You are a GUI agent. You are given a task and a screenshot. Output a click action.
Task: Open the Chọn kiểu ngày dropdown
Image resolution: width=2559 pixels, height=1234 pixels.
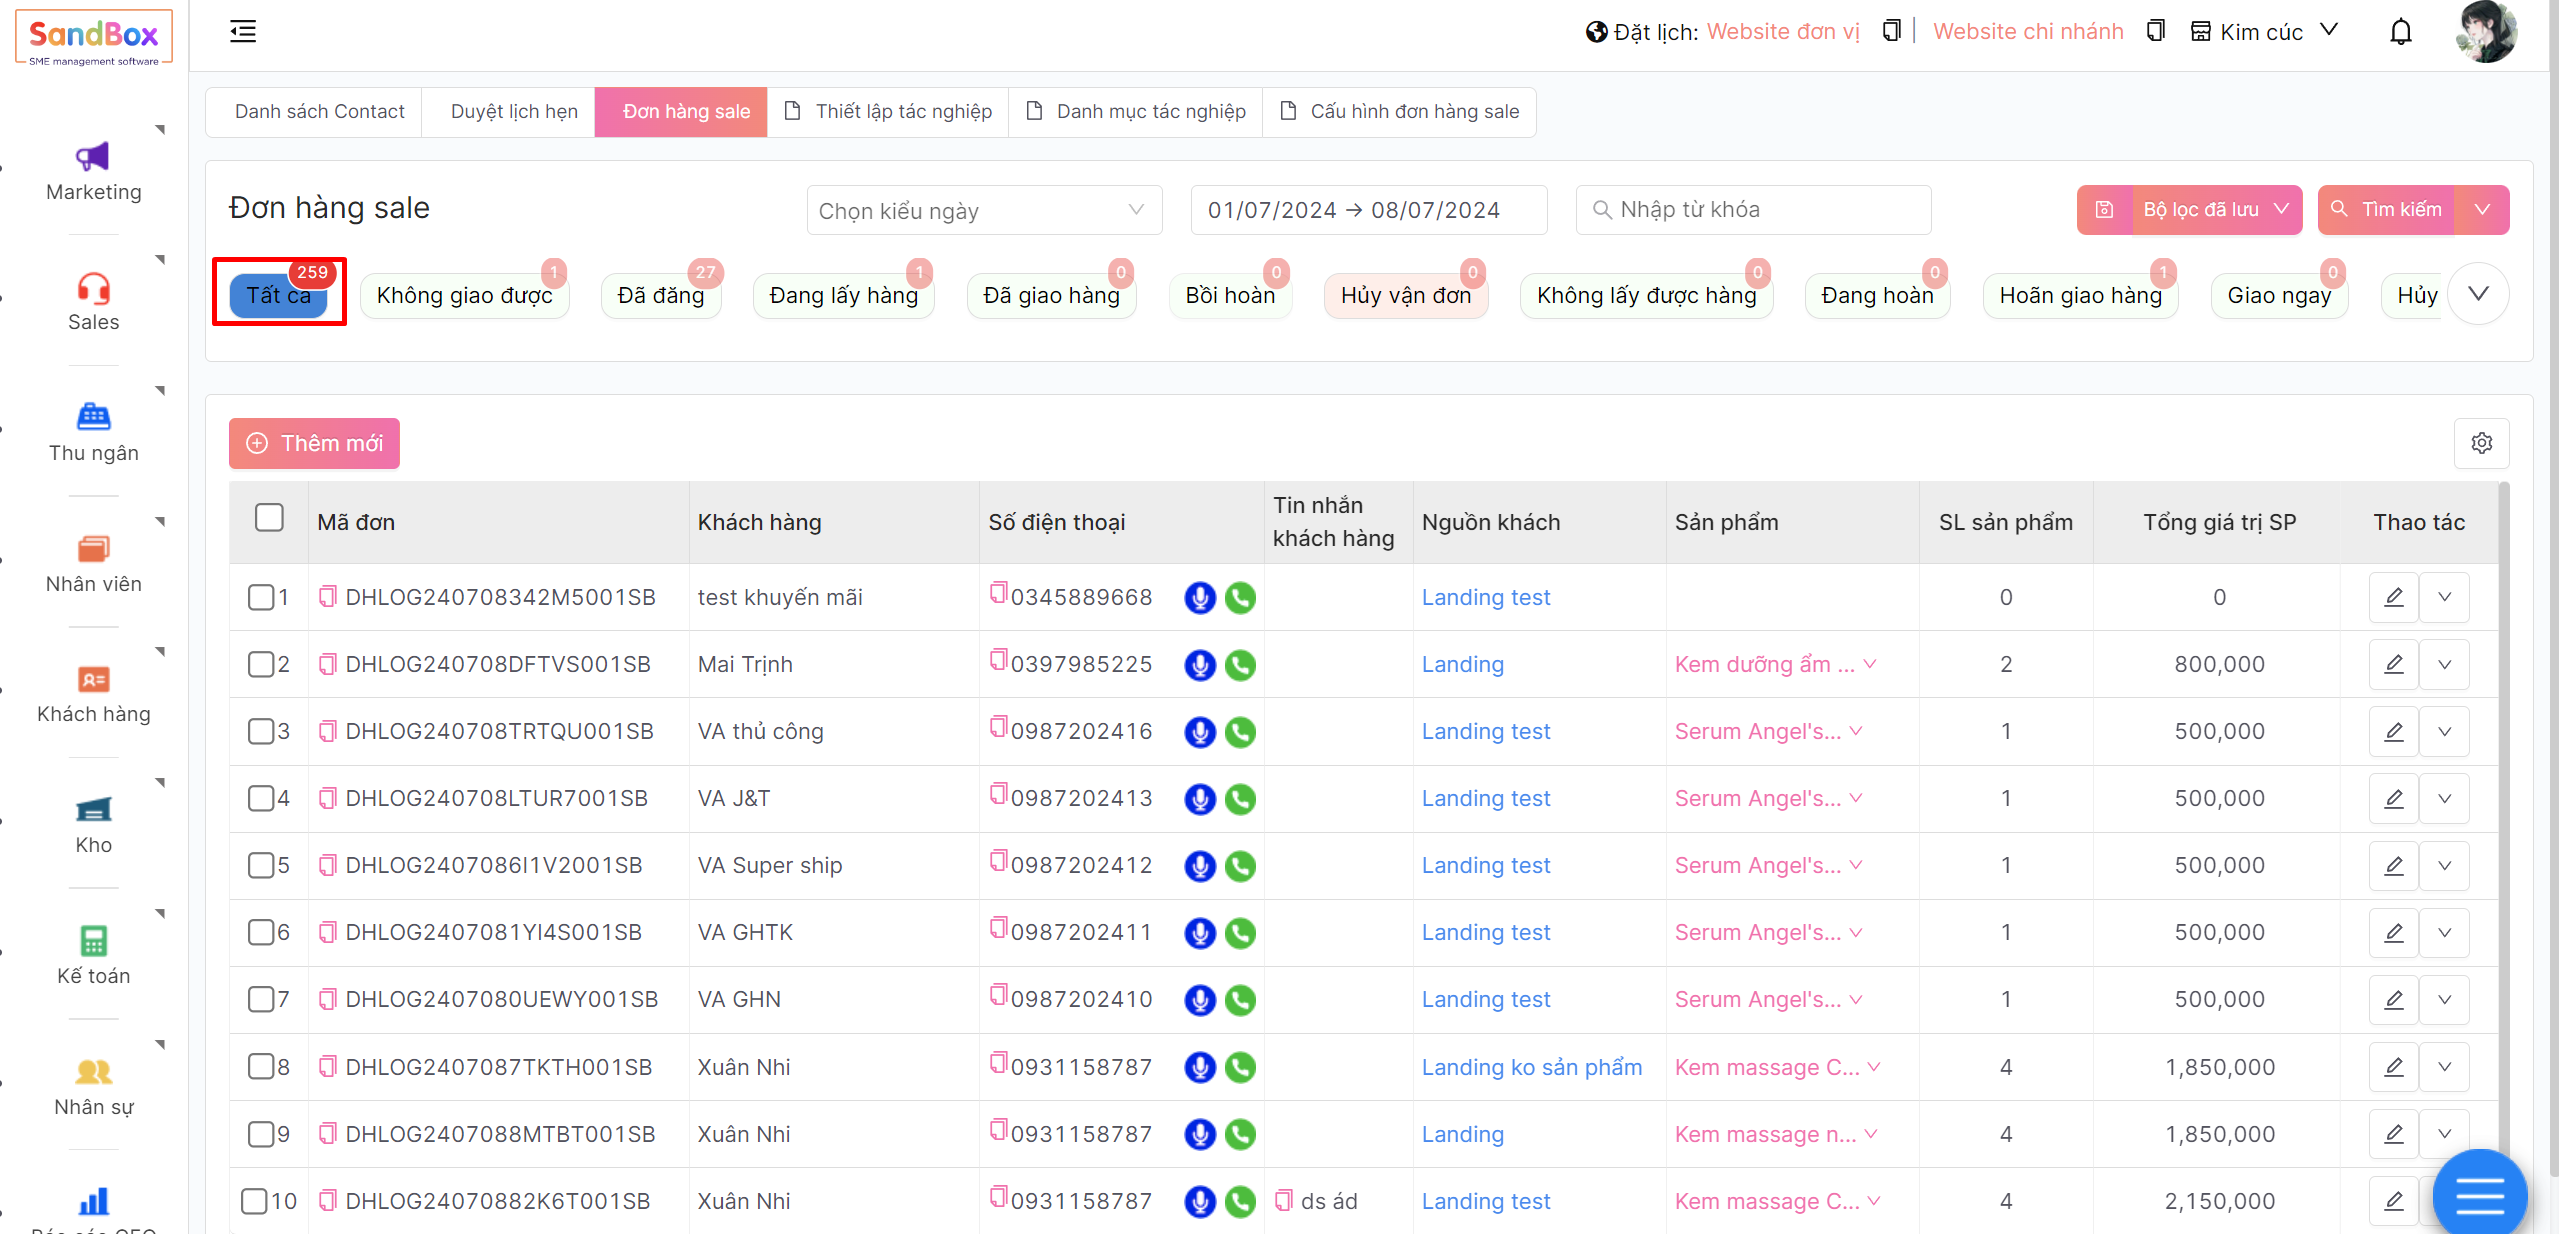(983, 211)
